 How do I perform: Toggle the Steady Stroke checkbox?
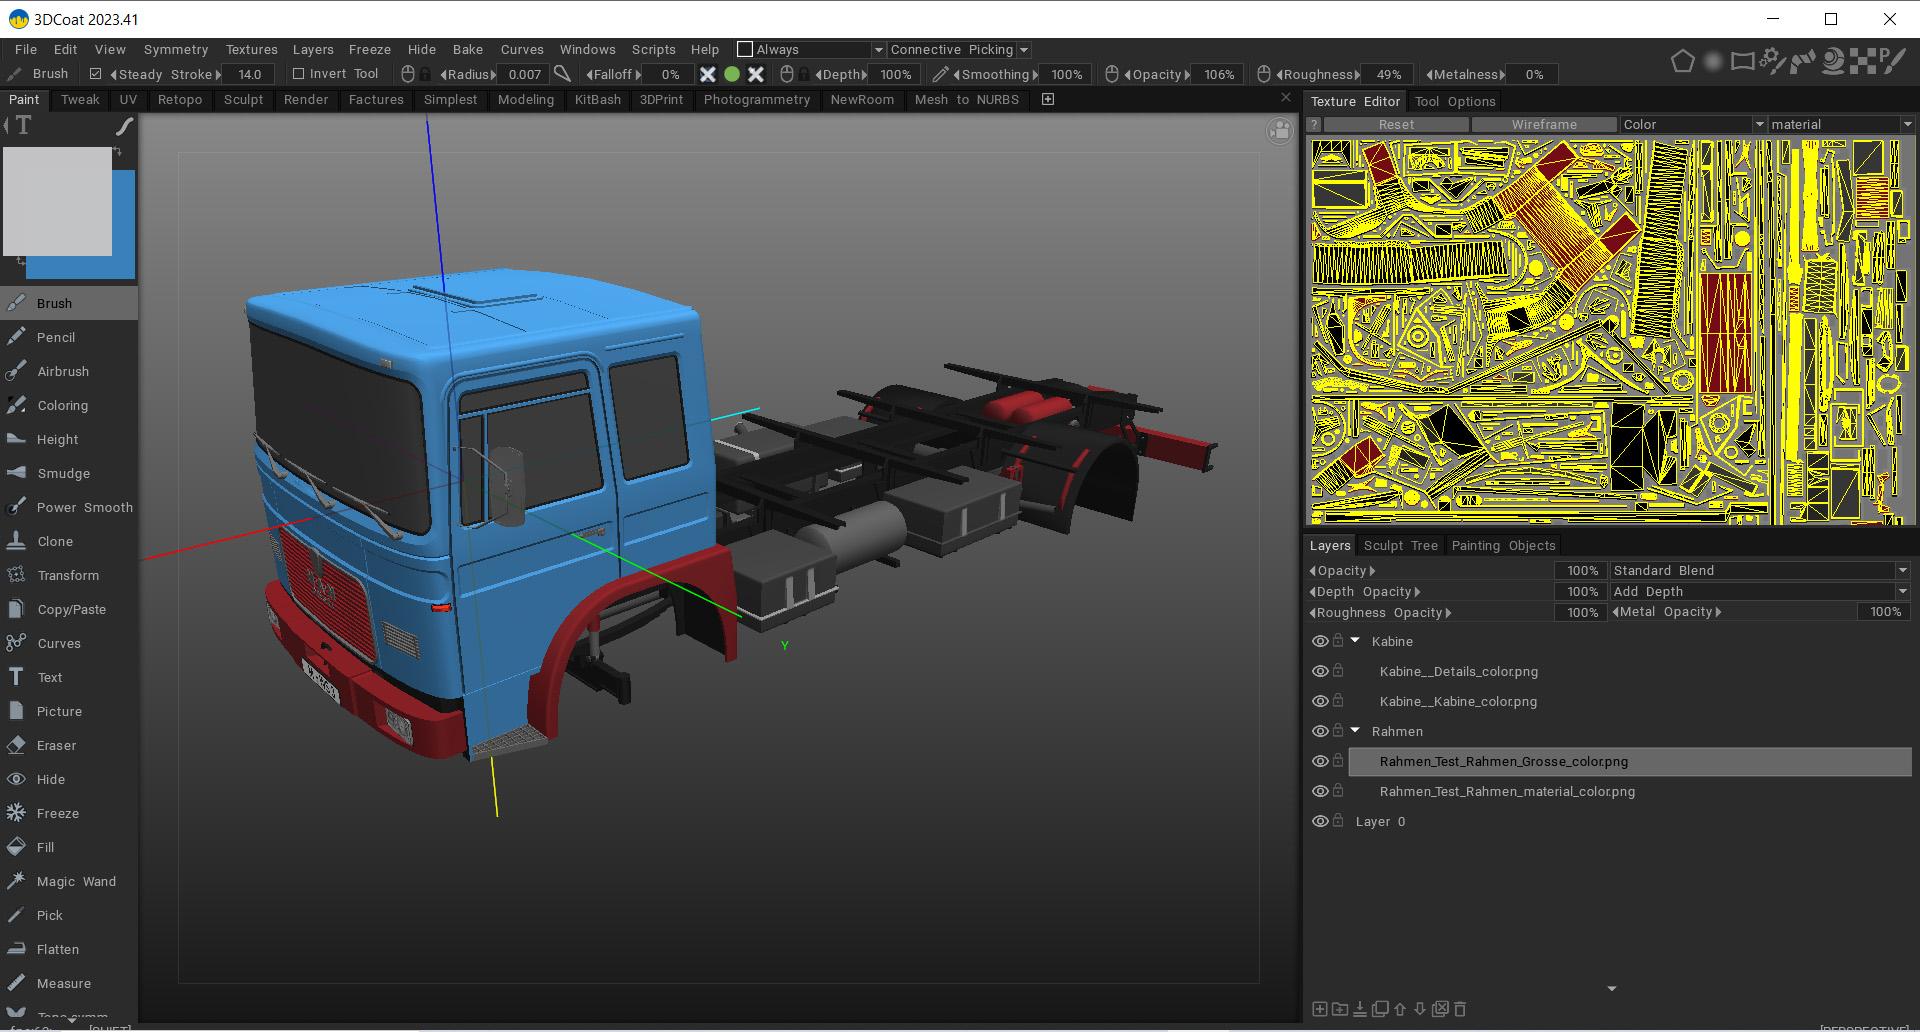tap(96, 74)
